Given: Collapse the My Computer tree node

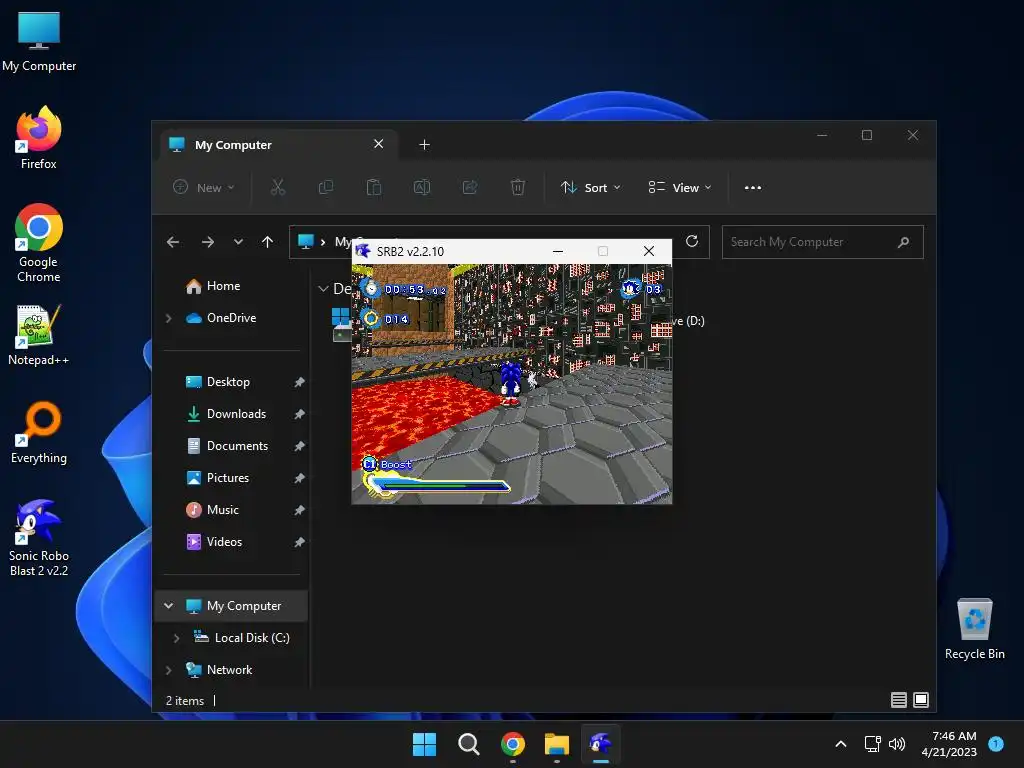Looking at the screenshot, I should pos(168,606).
